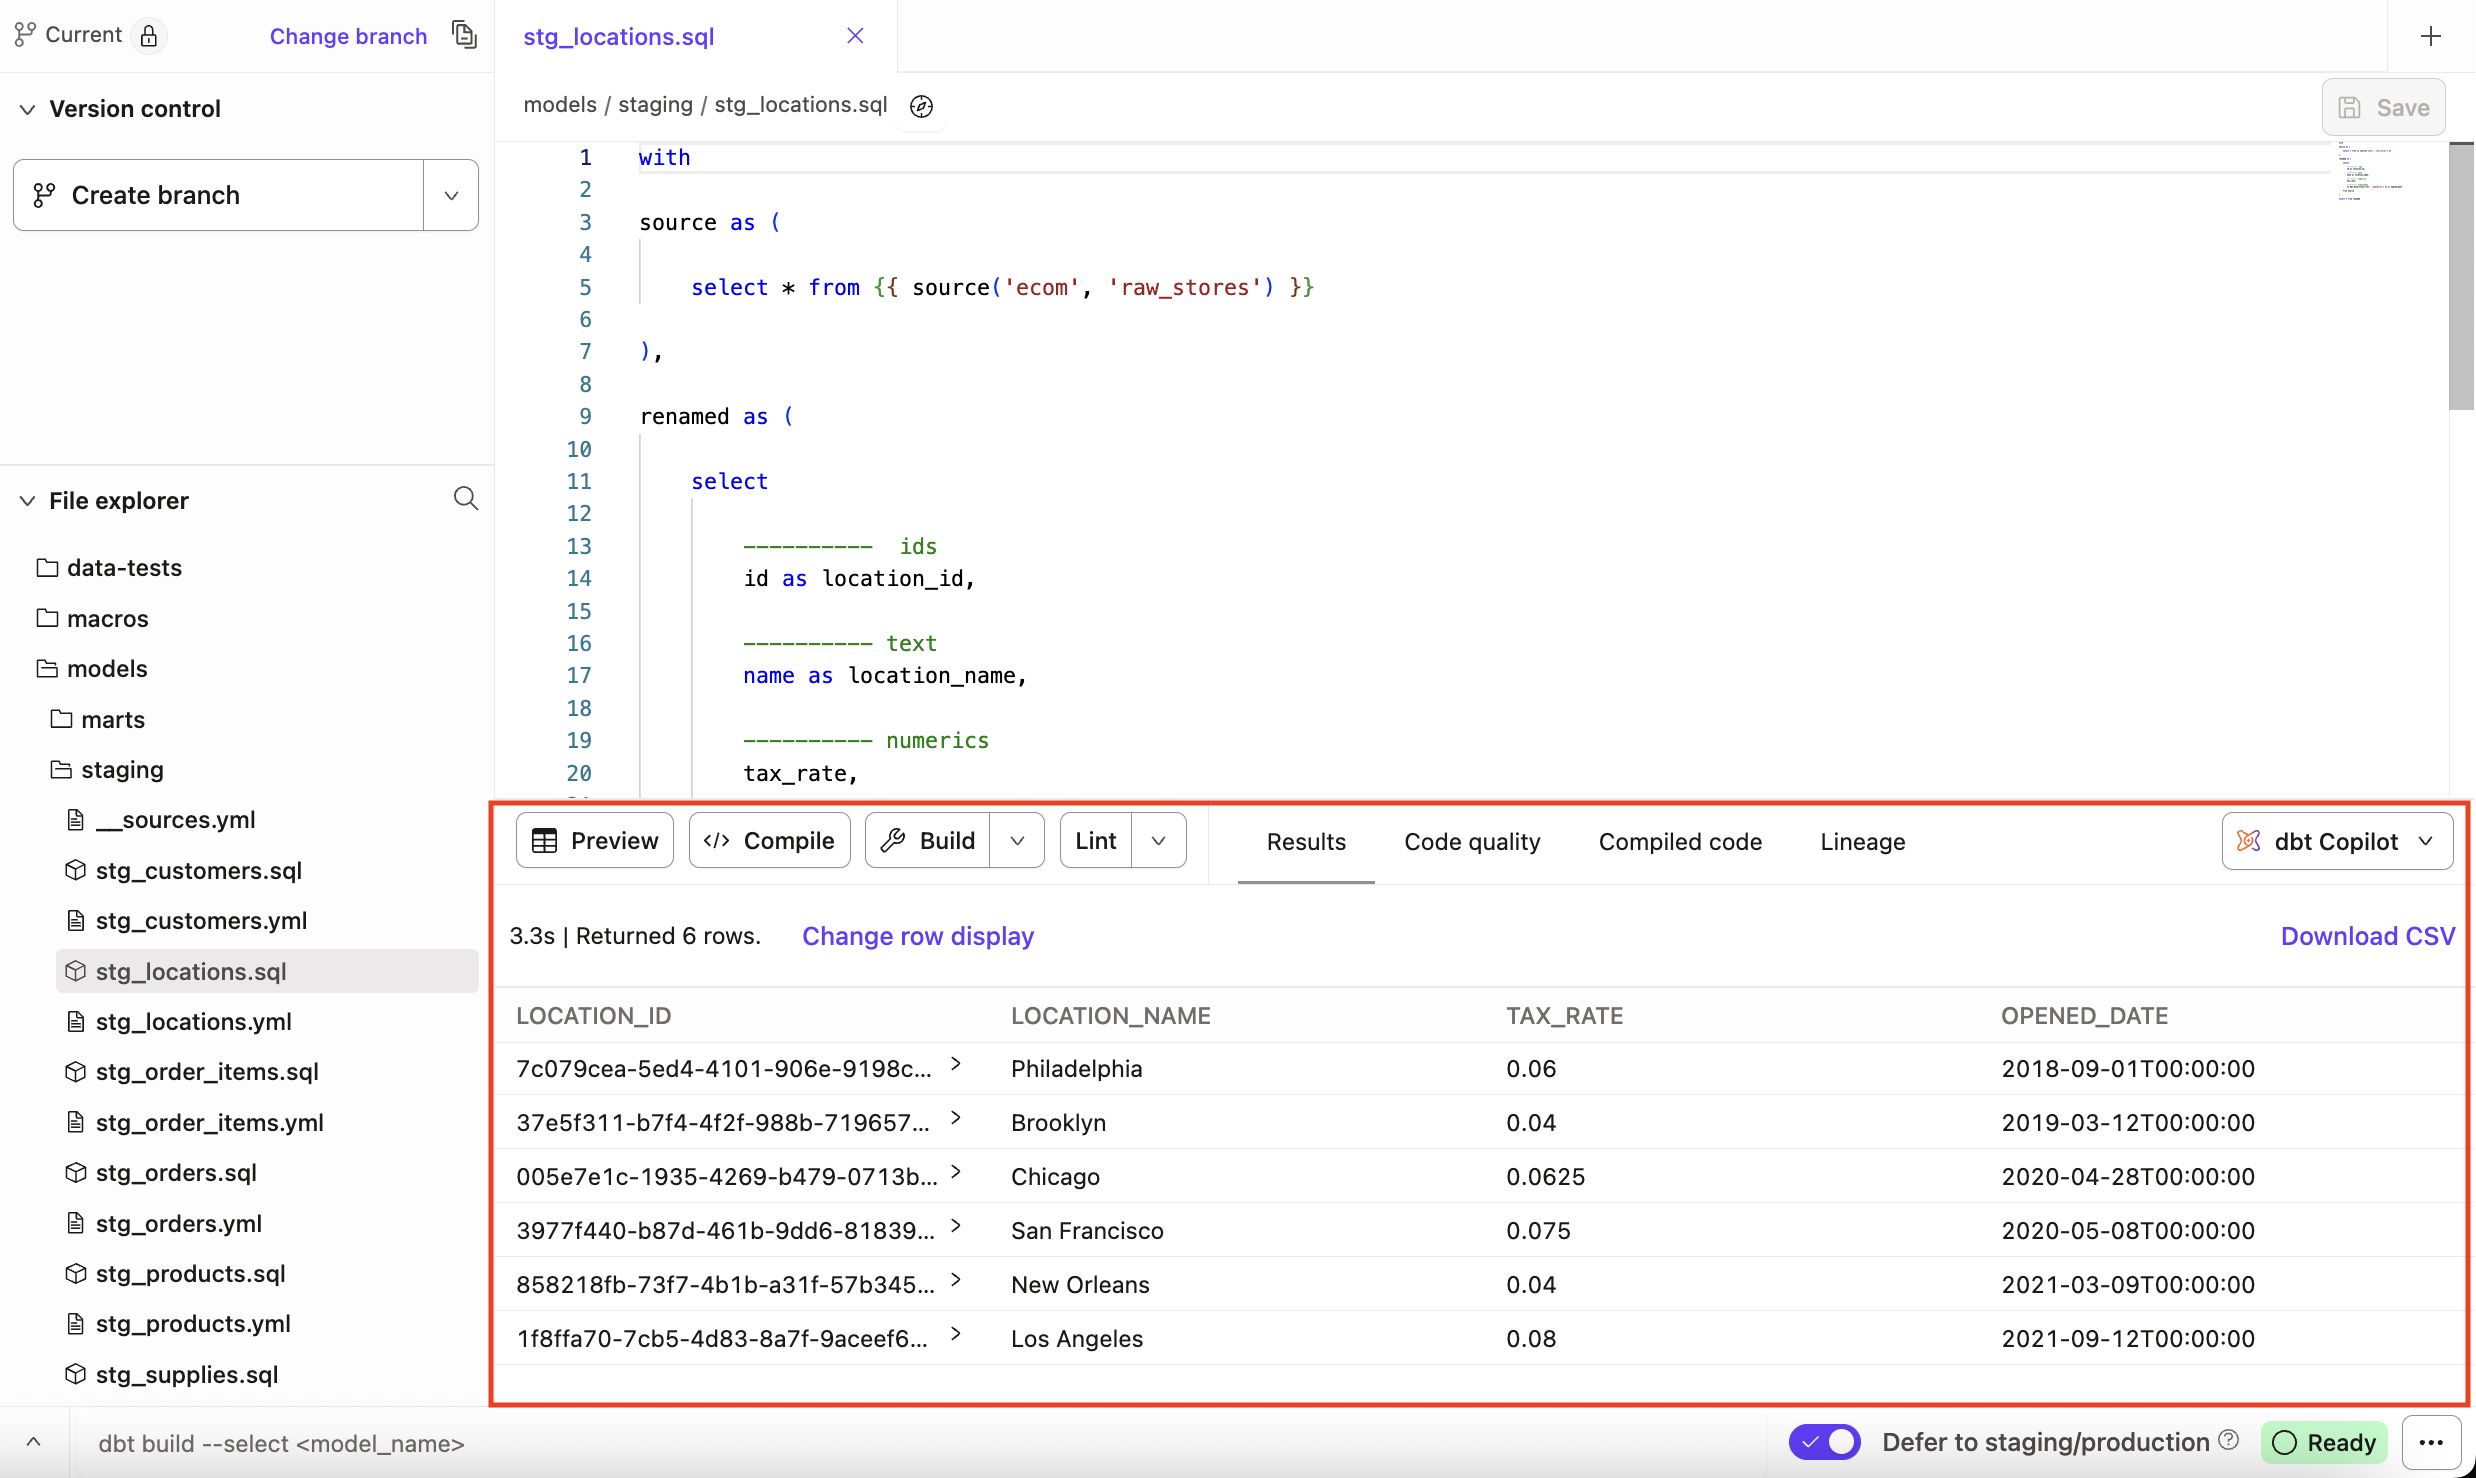The width and height of the screenshot is (2476, 1478).
Task: Disable Defer to staging/production
Action: click(1824, 1441)
